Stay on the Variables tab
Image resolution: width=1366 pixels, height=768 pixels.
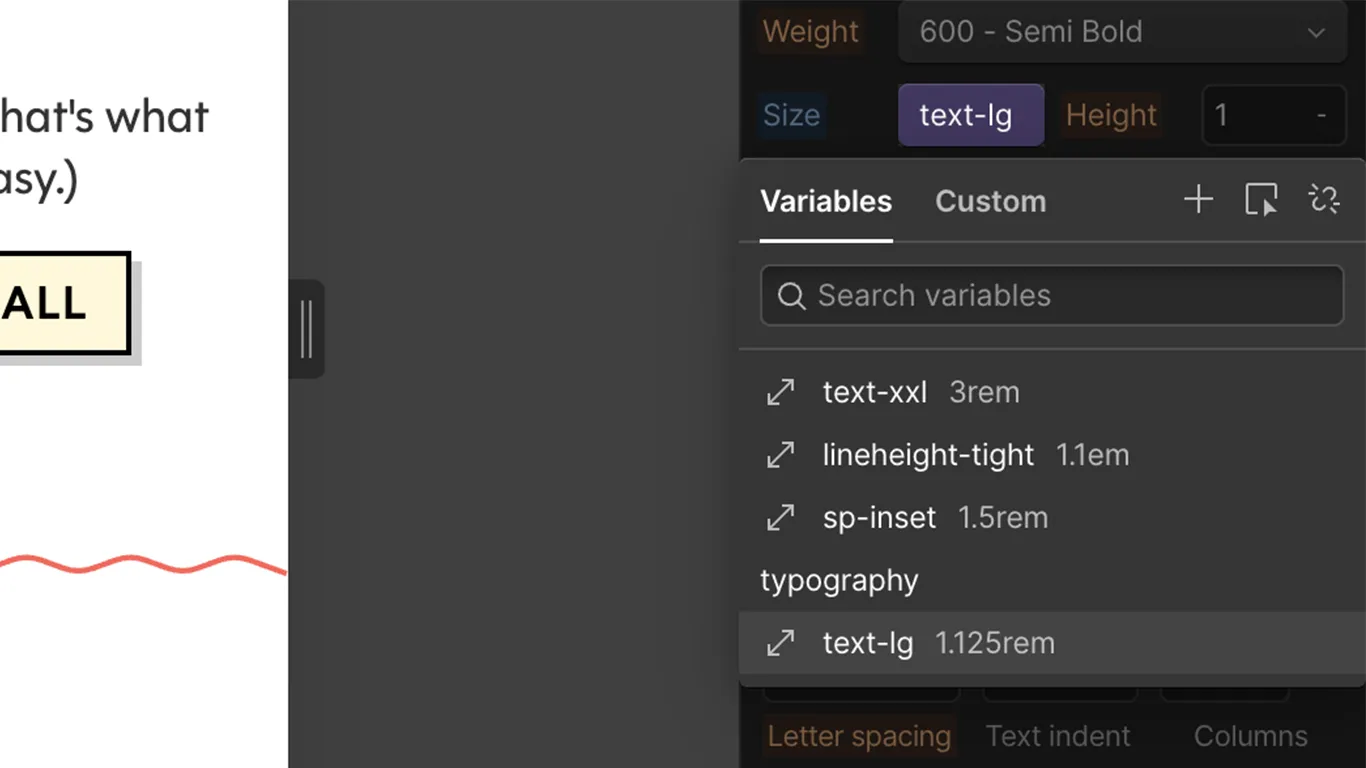(x=826, y=201)
